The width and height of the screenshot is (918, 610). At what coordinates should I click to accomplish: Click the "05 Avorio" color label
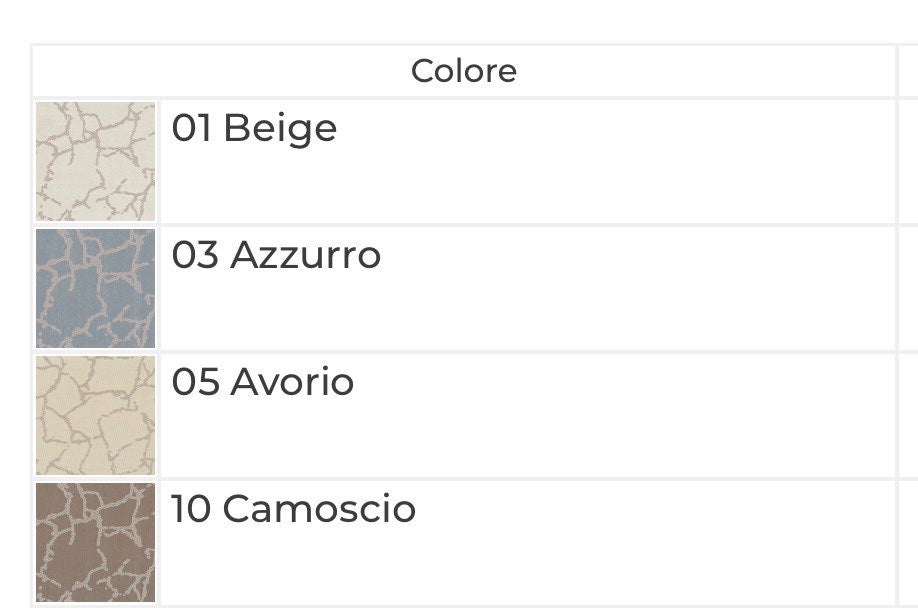pyautogui.click(x=263, y=382)
